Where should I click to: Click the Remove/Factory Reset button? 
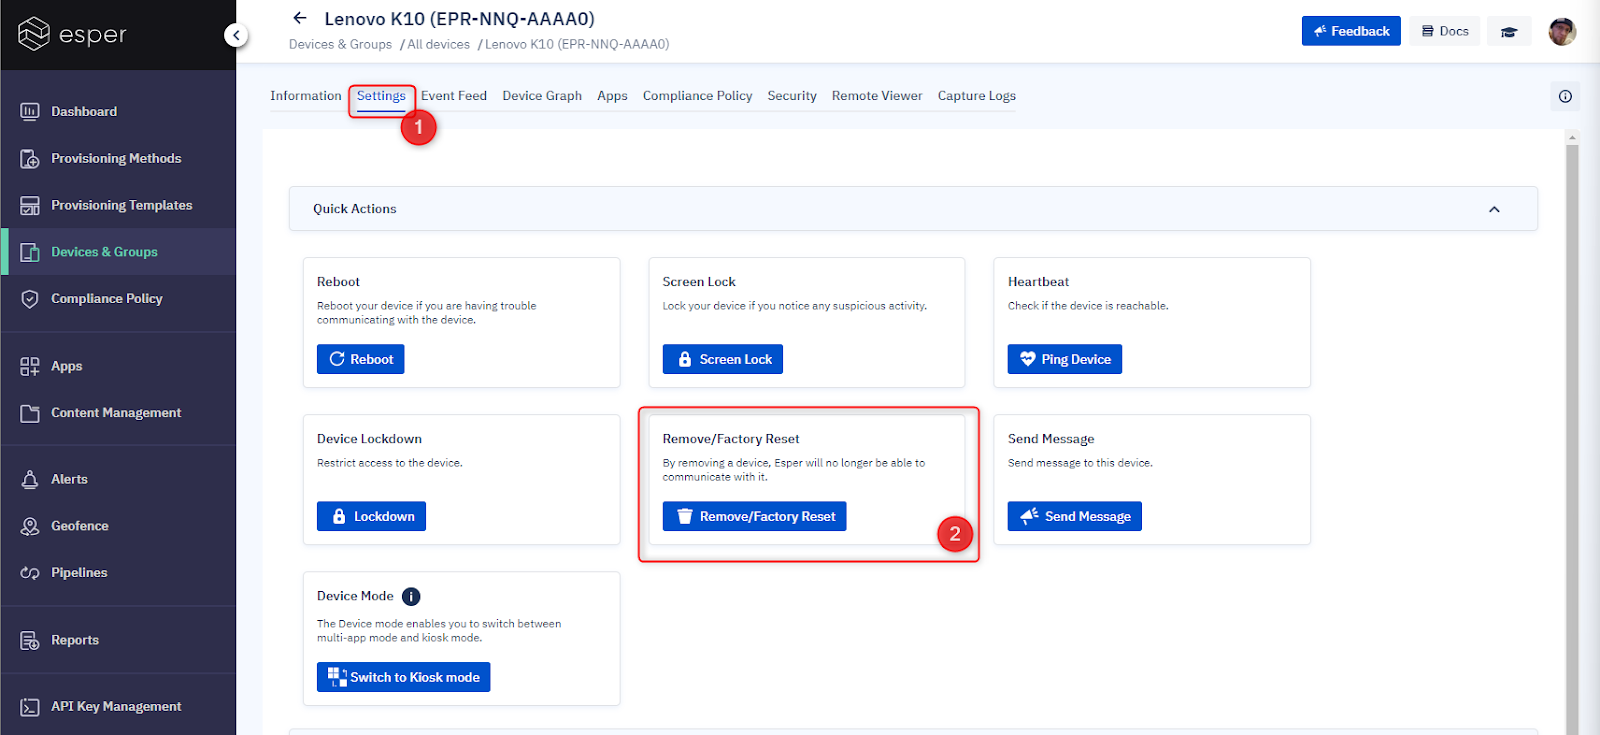(x=755, y=516)
